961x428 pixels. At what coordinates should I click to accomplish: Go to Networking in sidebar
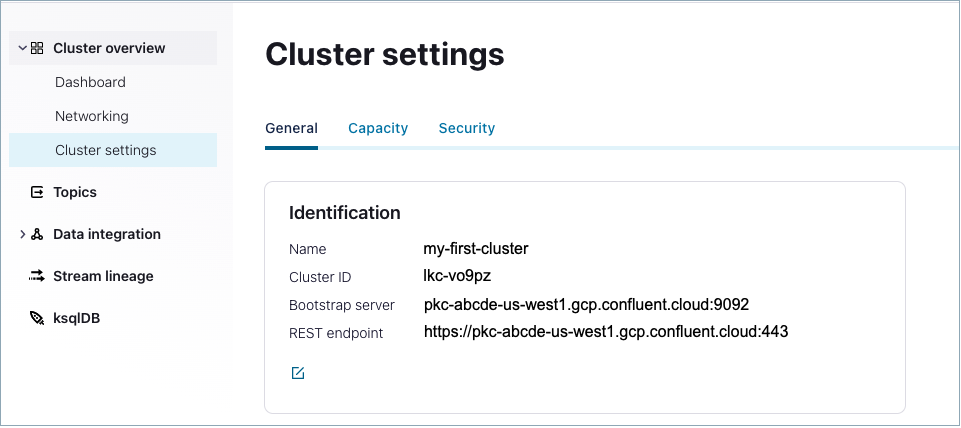pos(92,116)
